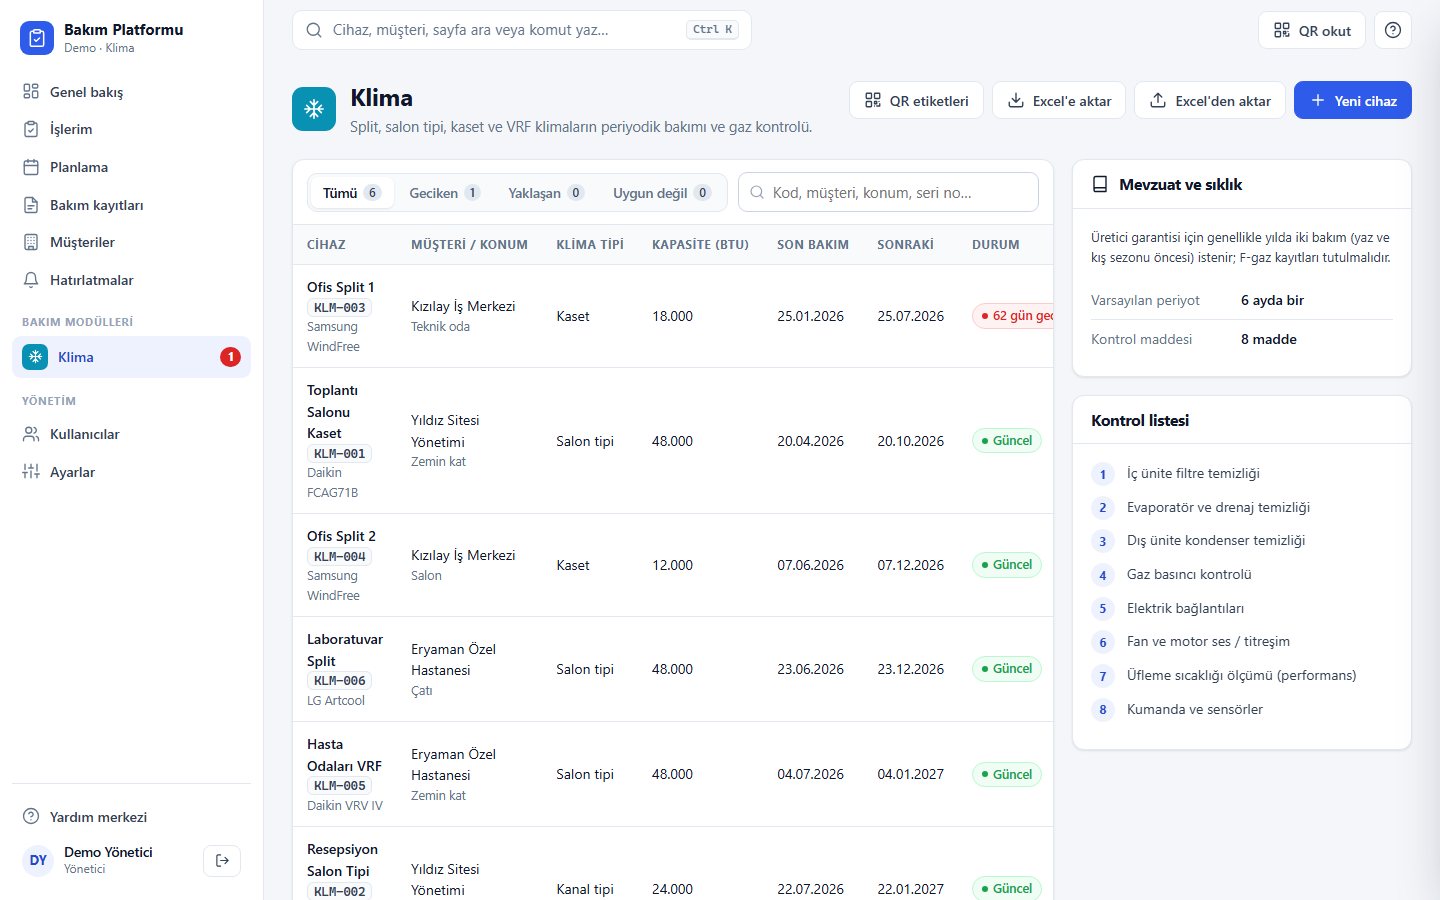Viewport: 1440px width, 900px height.
Task: Click the Excel'den aktar import button
Action: 1210,100
